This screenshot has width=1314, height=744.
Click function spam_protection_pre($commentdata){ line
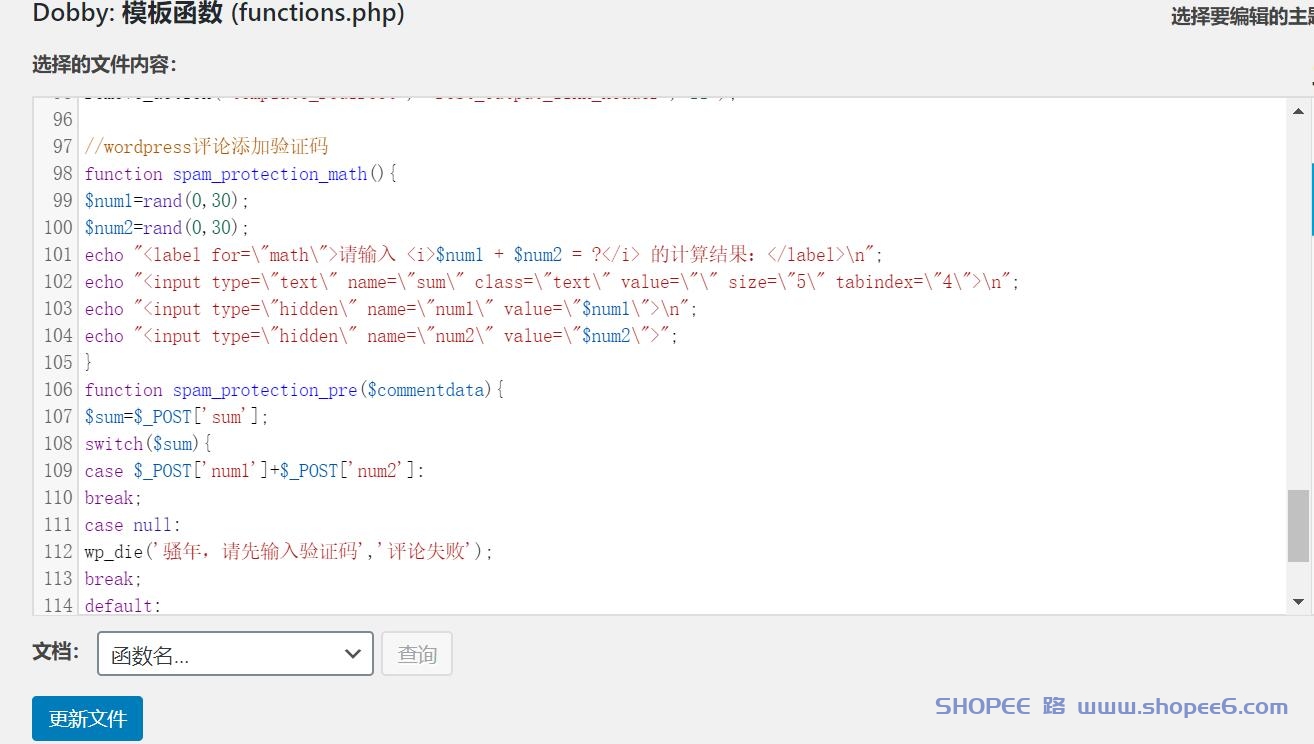point(294,389)
